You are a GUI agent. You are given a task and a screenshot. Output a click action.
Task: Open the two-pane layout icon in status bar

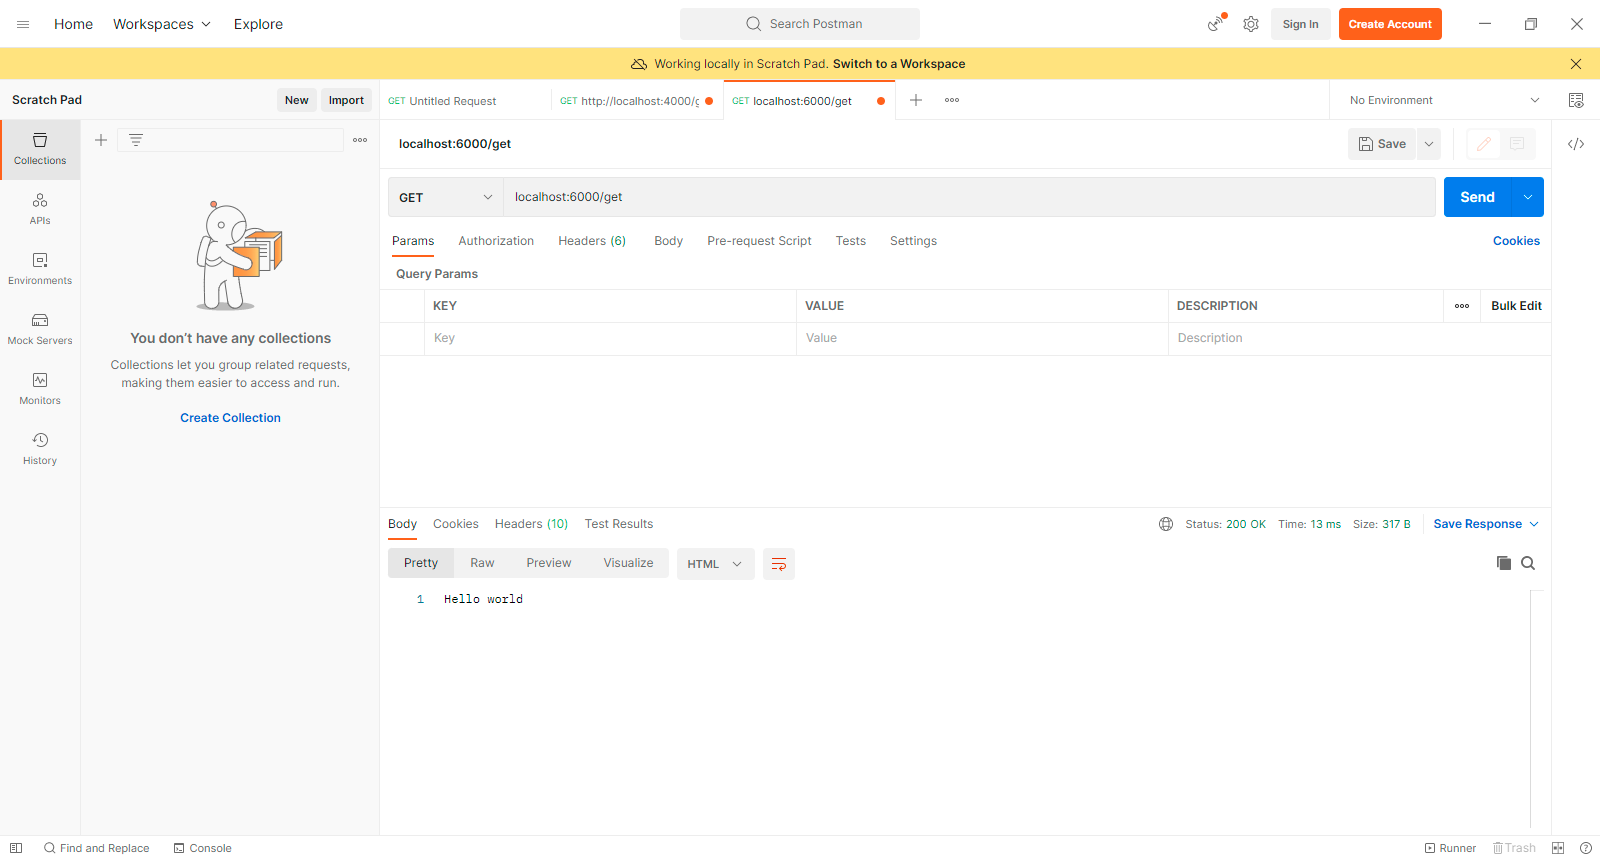[1558, 848]
